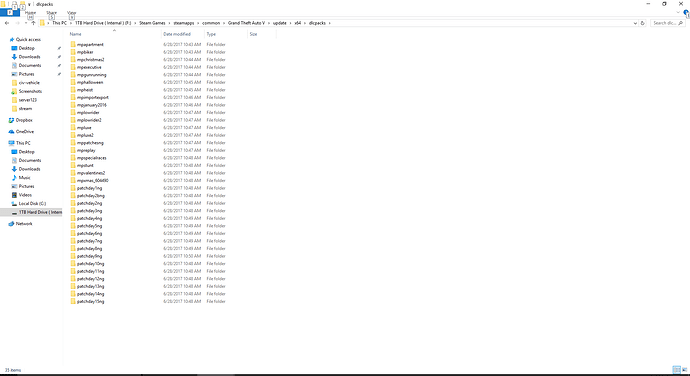Click the Back navigation arrow
Viewport: 690px width, 376px height.
coord(7,23)
